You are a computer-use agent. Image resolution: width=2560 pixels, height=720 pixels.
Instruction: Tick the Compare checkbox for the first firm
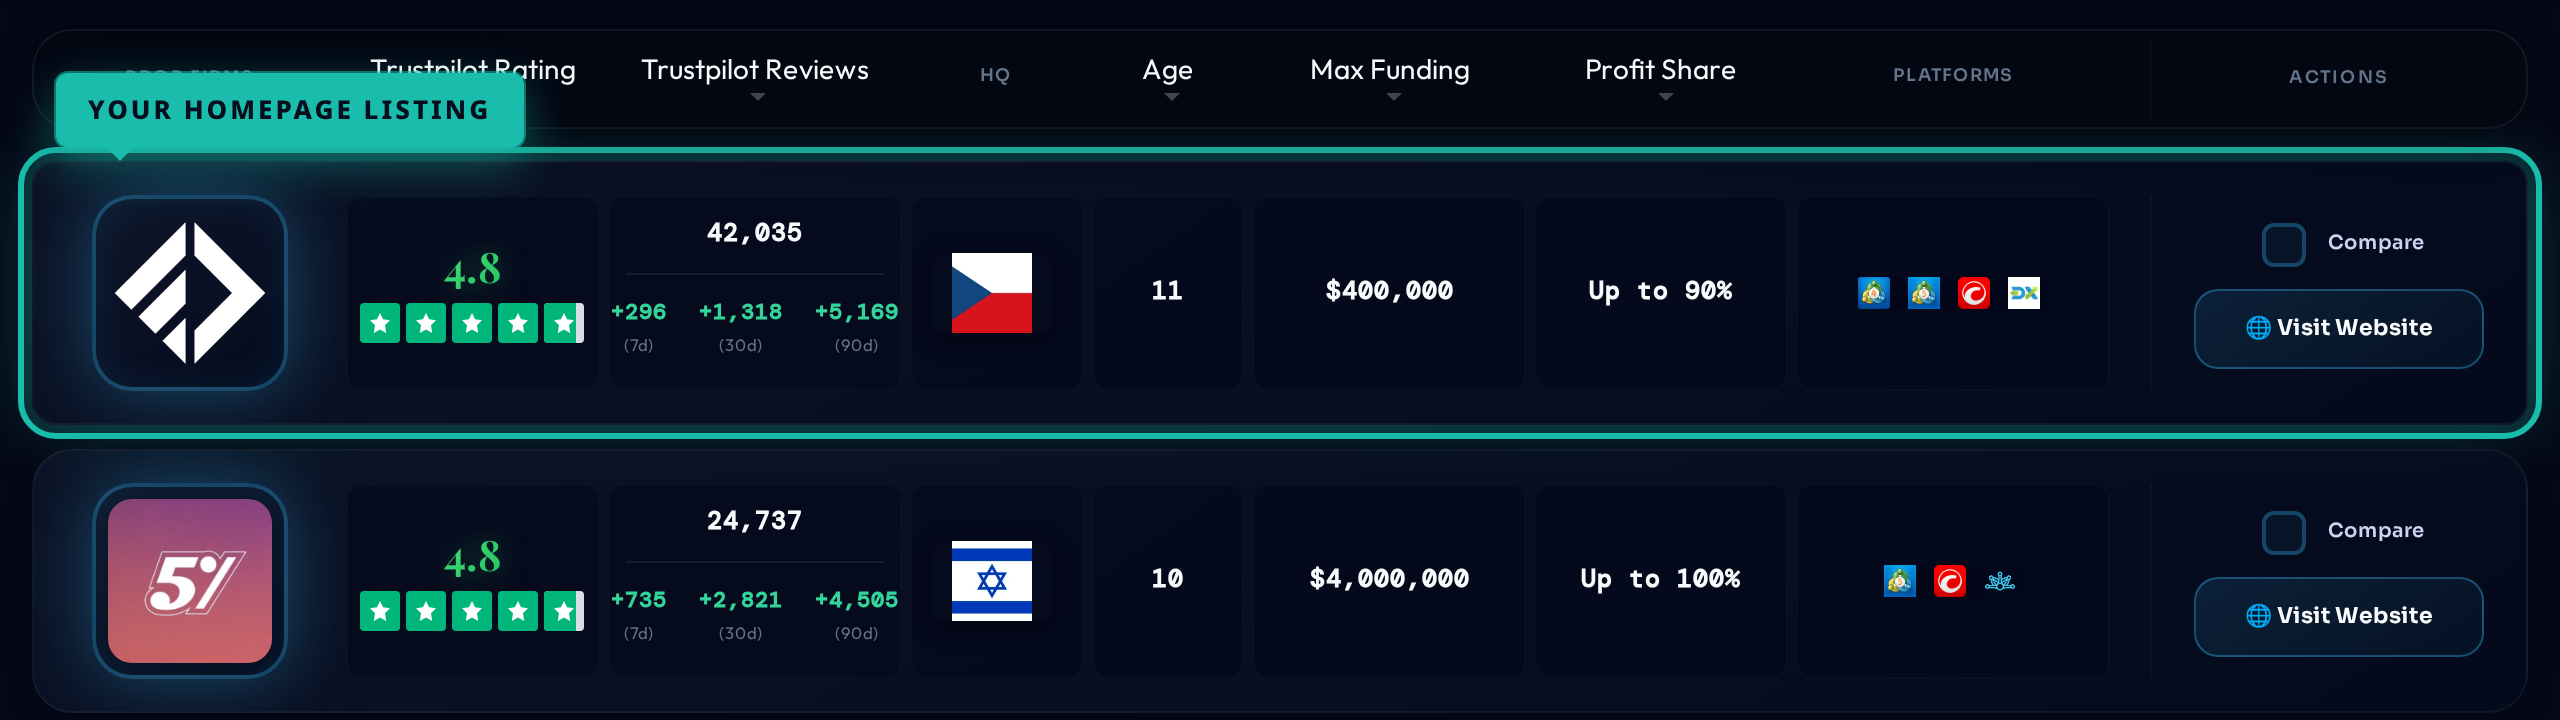click(x=2283, y=244)
